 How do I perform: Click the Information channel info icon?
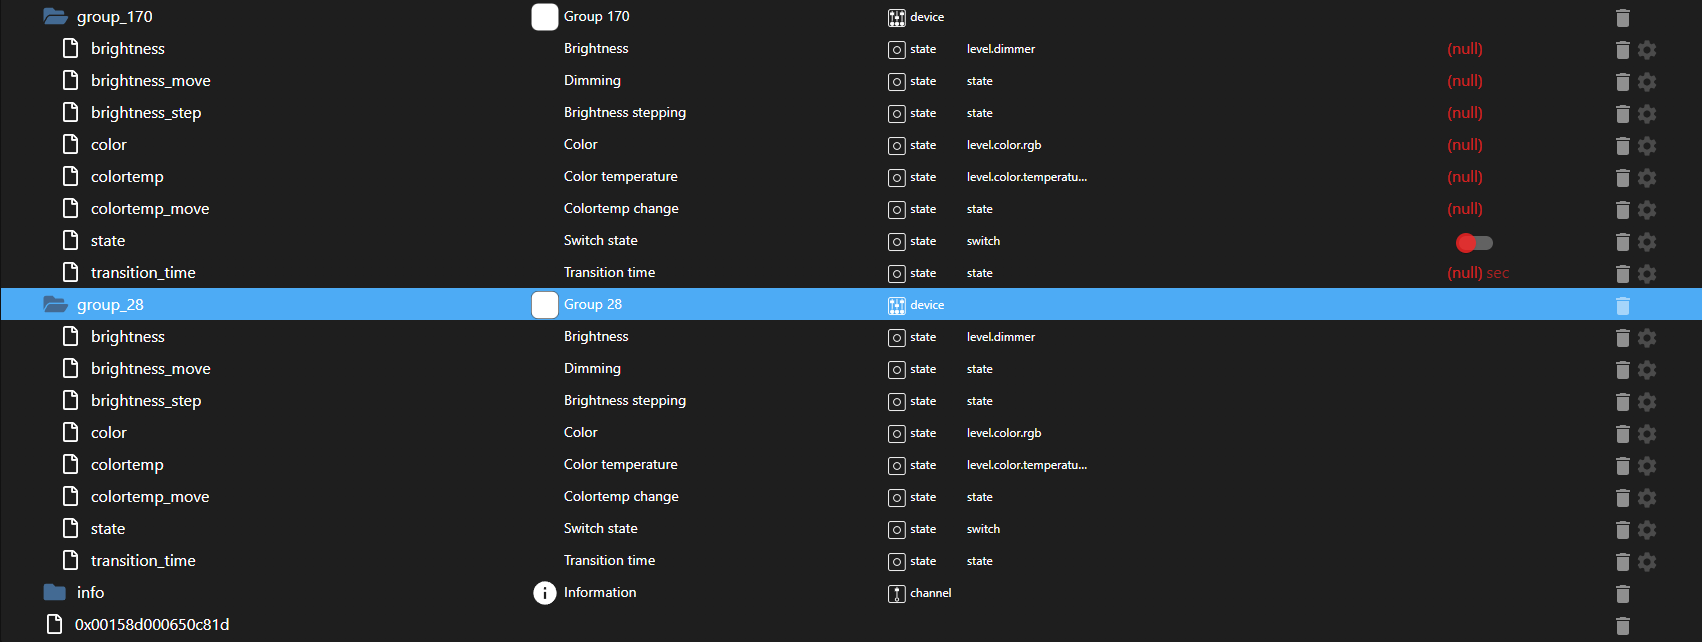pos(544,593)
